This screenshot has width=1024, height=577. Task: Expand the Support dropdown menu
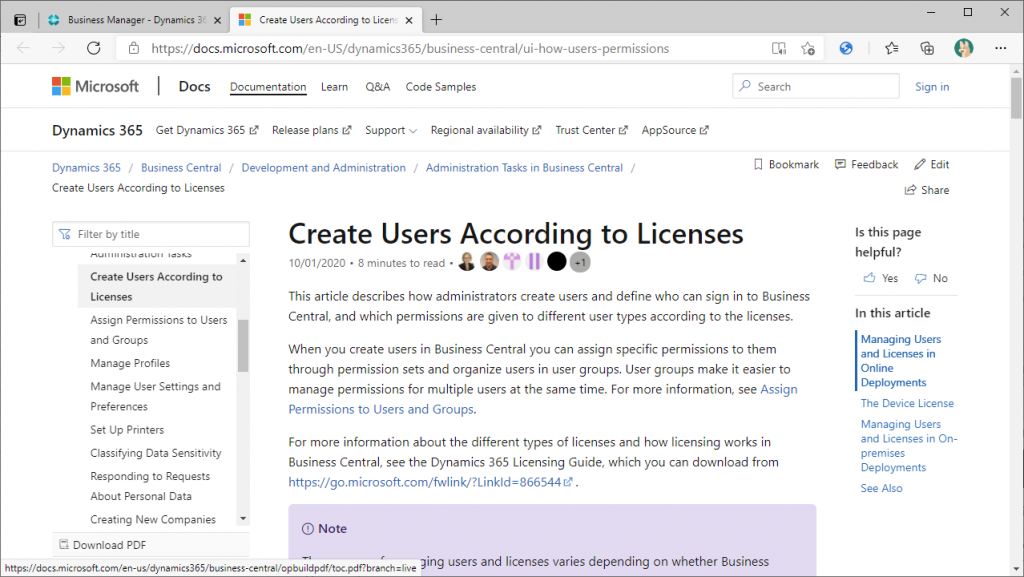point(391,131)
